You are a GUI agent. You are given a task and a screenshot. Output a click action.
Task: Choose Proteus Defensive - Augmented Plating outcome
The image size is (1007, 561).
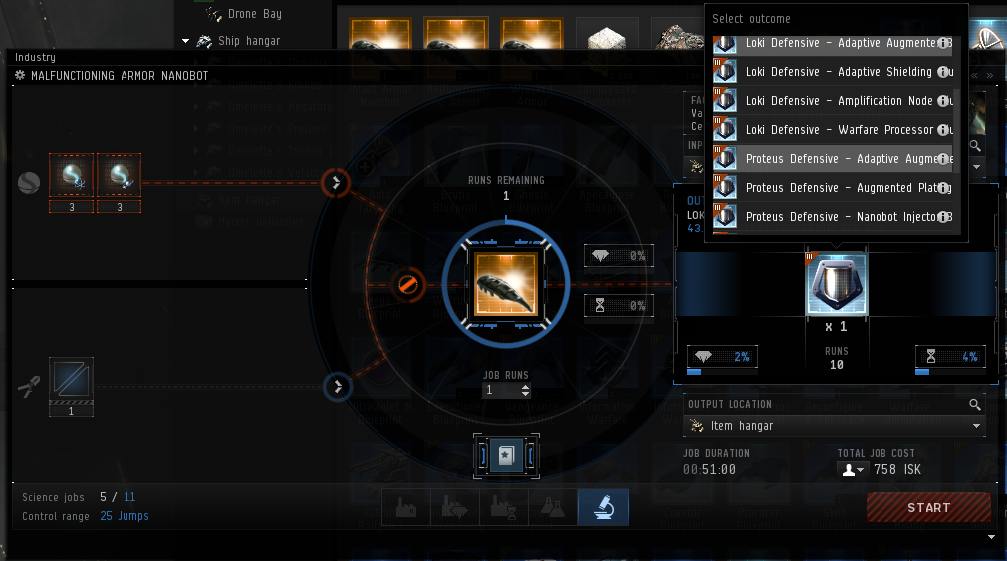coord(832,188)
